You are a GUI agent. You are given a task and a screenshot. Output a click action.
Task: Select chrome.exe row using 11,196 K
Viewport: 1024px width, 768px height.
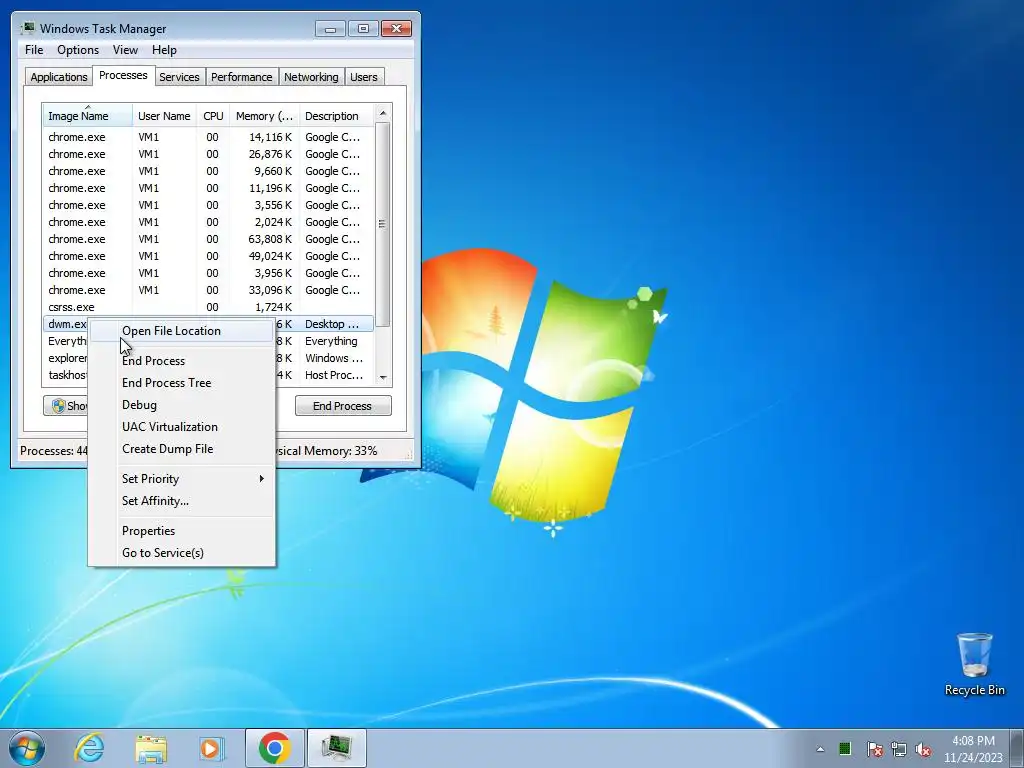[x=208, y=188]
